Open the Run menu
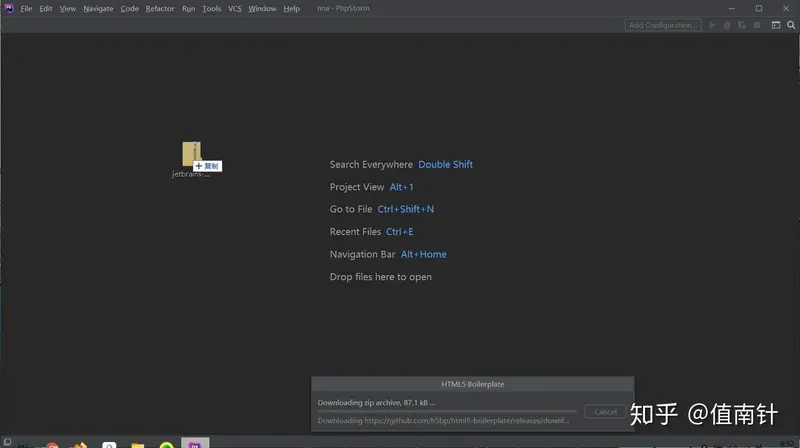 point(188,9)
